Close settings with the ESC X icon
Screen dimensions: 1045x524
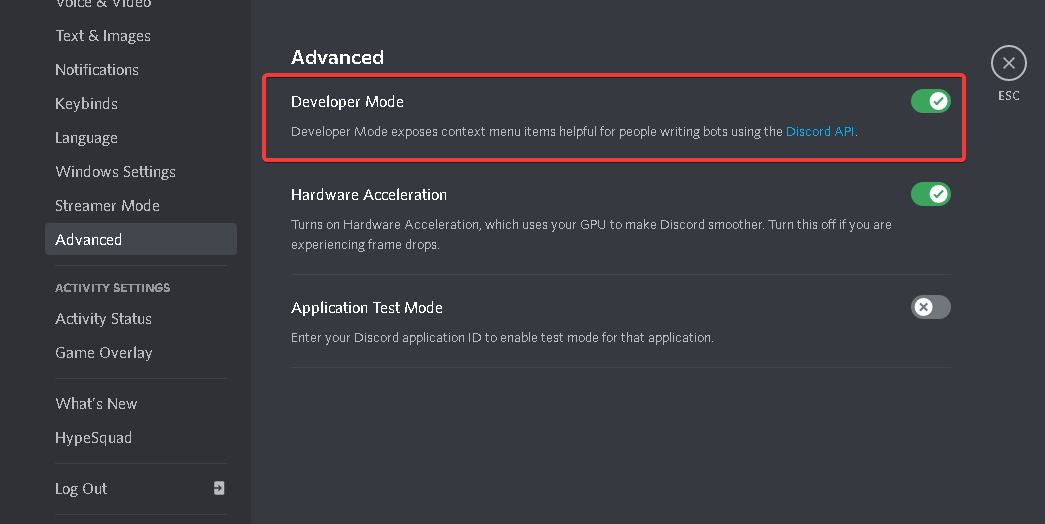(1008, 63)
